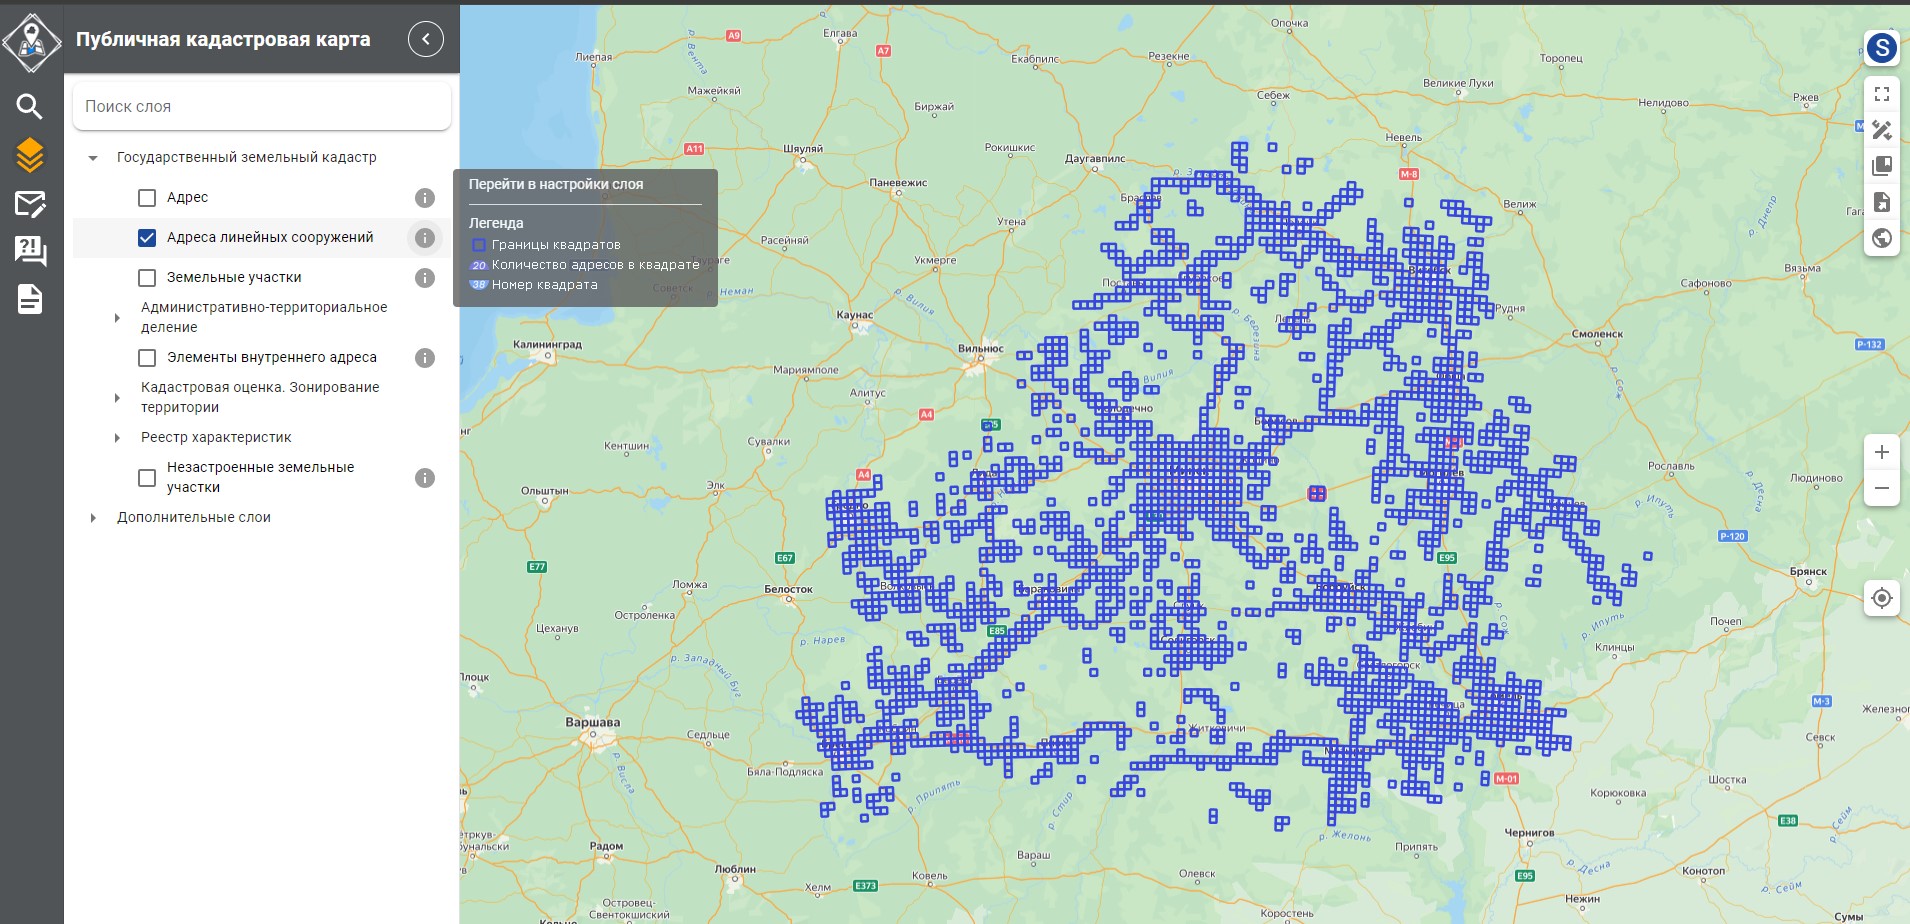Center map on my location
The image size is (1910, 924).
(1881, 598)
